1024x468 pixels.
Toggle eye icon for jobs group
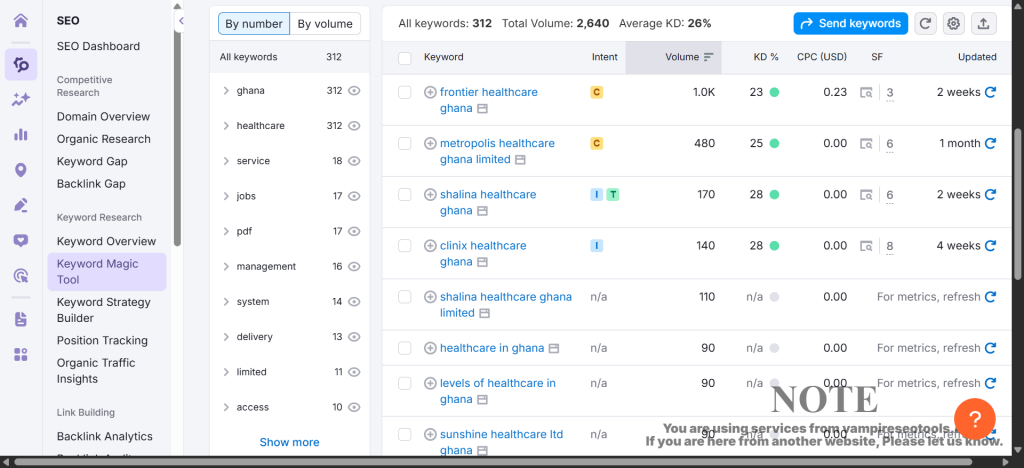354,196
